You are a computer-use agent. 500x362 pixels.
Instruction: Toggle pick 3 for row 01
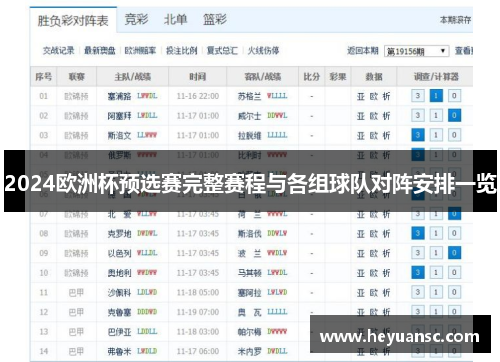coord(418,96)
